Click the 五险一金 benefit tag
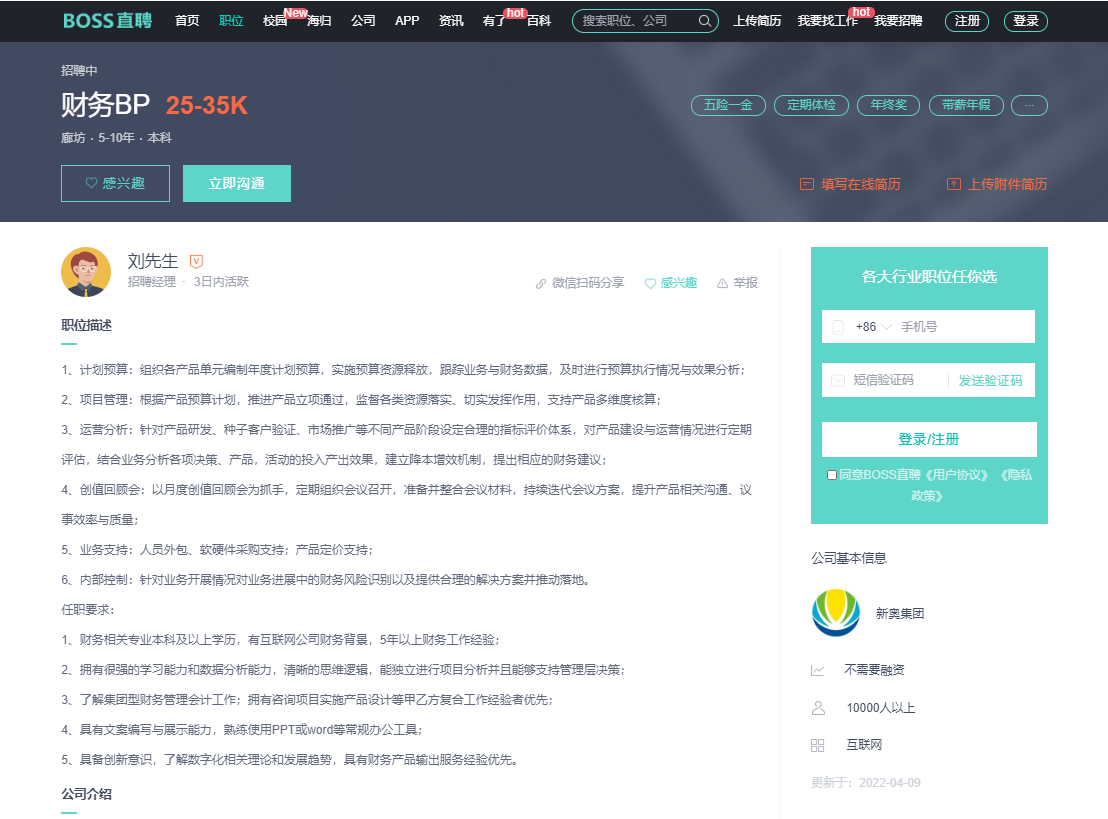This screenshot has height=819, width=1108. (x=728, y=105)
